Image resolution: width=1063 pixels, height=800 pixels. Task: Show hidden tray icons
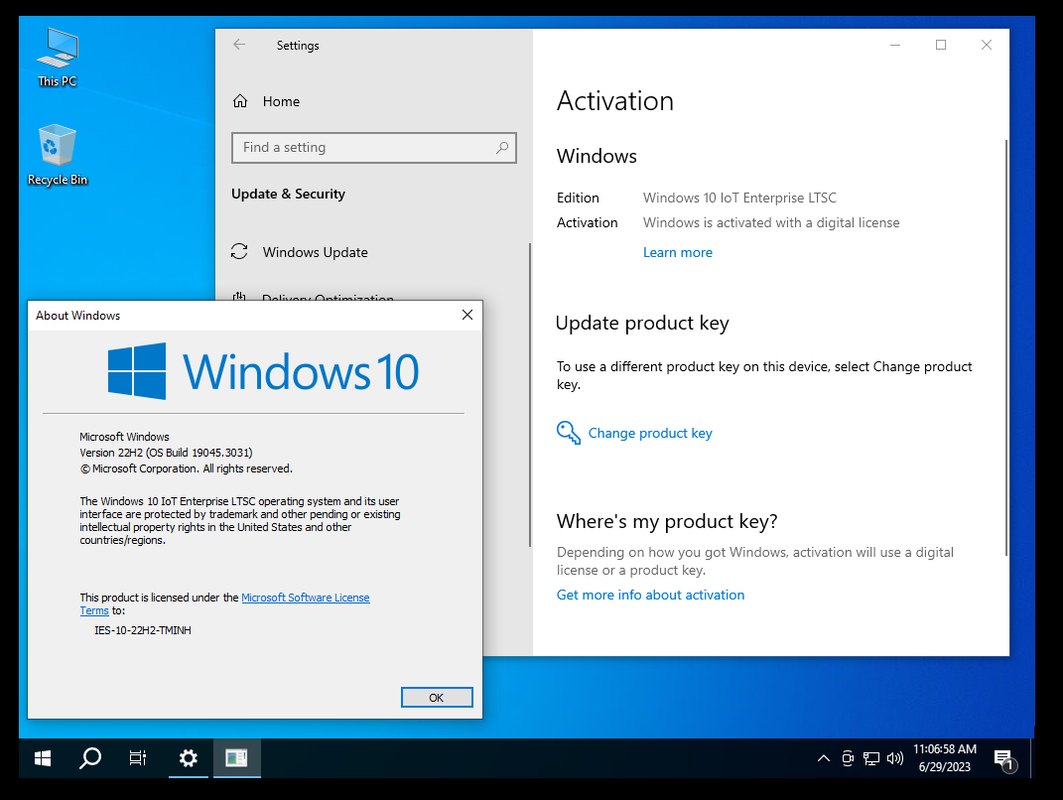[824, 758]
